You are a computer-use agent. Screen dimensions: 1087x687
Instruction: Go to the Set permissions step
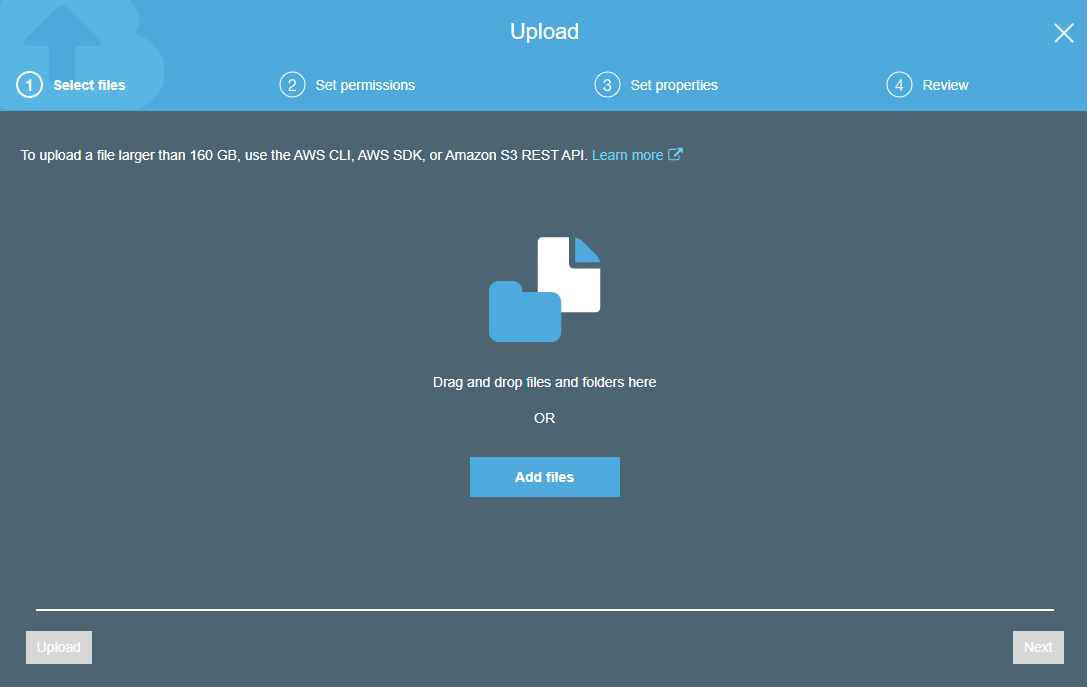tap(365, 85)
